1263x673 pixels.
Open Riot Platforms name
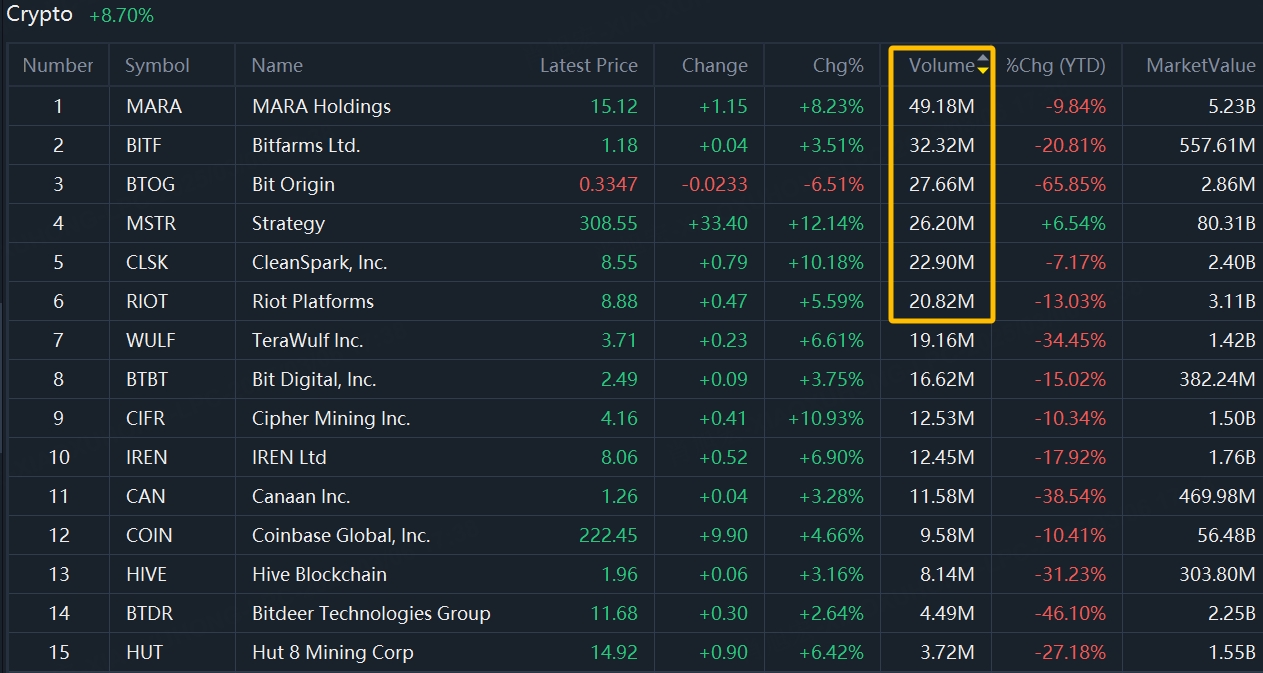point(313,301)
